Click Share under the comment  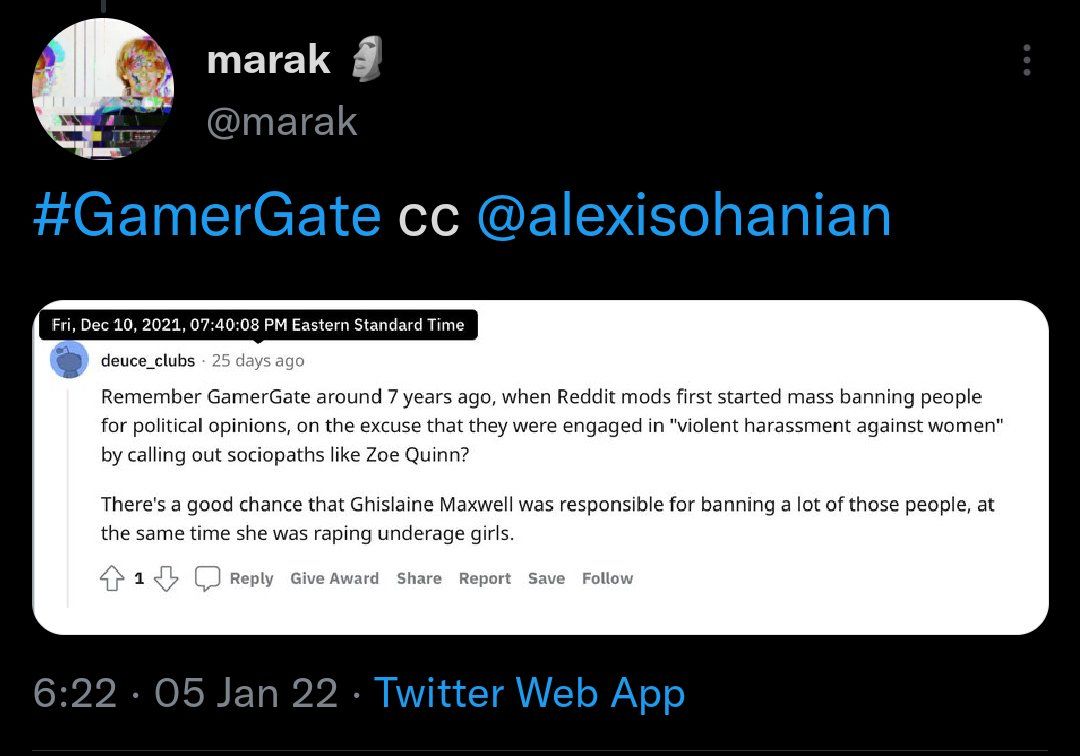419,578
